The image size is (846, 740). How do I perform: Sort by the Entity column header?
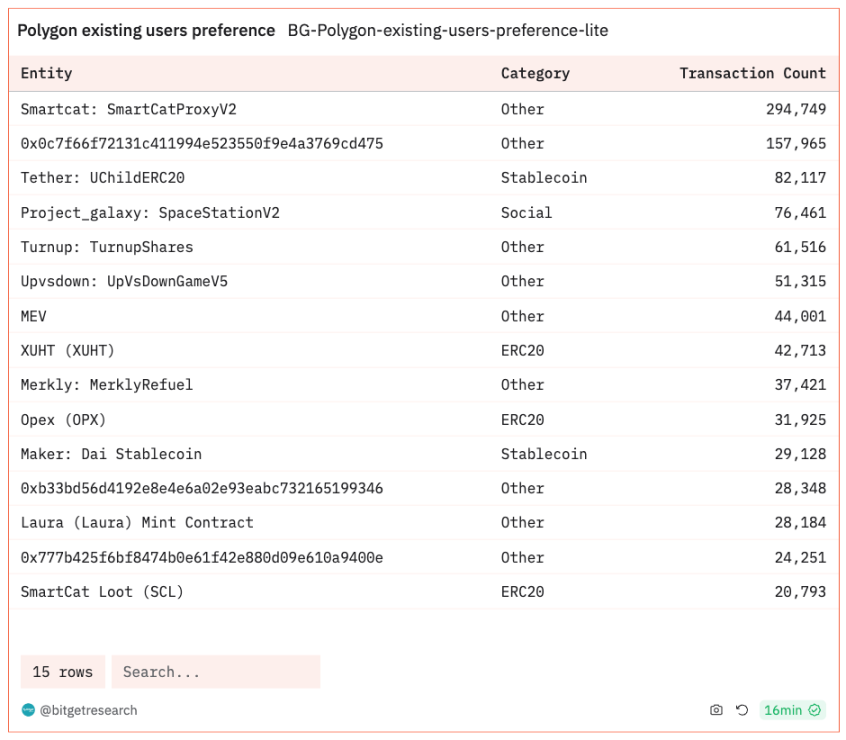(x=47, y=73)
